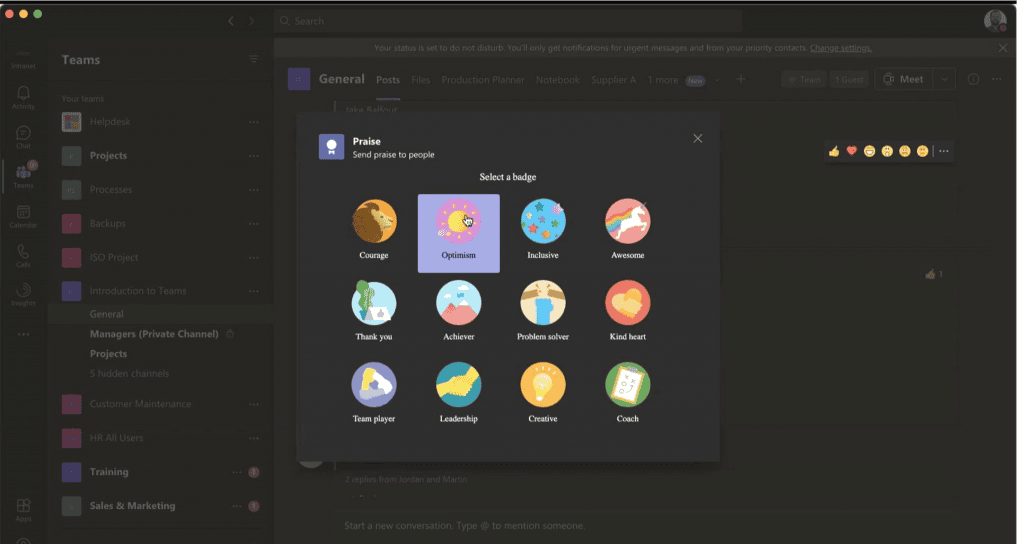The width and height of the screenshot is (1024, 544).
Task: Click the Change settings link
Action: click(x=840, y=48)
